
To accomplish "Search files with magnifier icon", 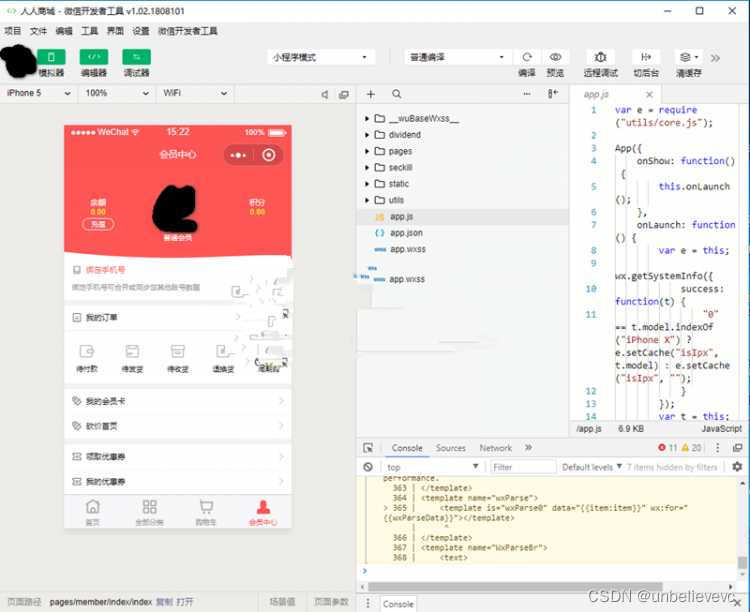I will click(397, 94).
